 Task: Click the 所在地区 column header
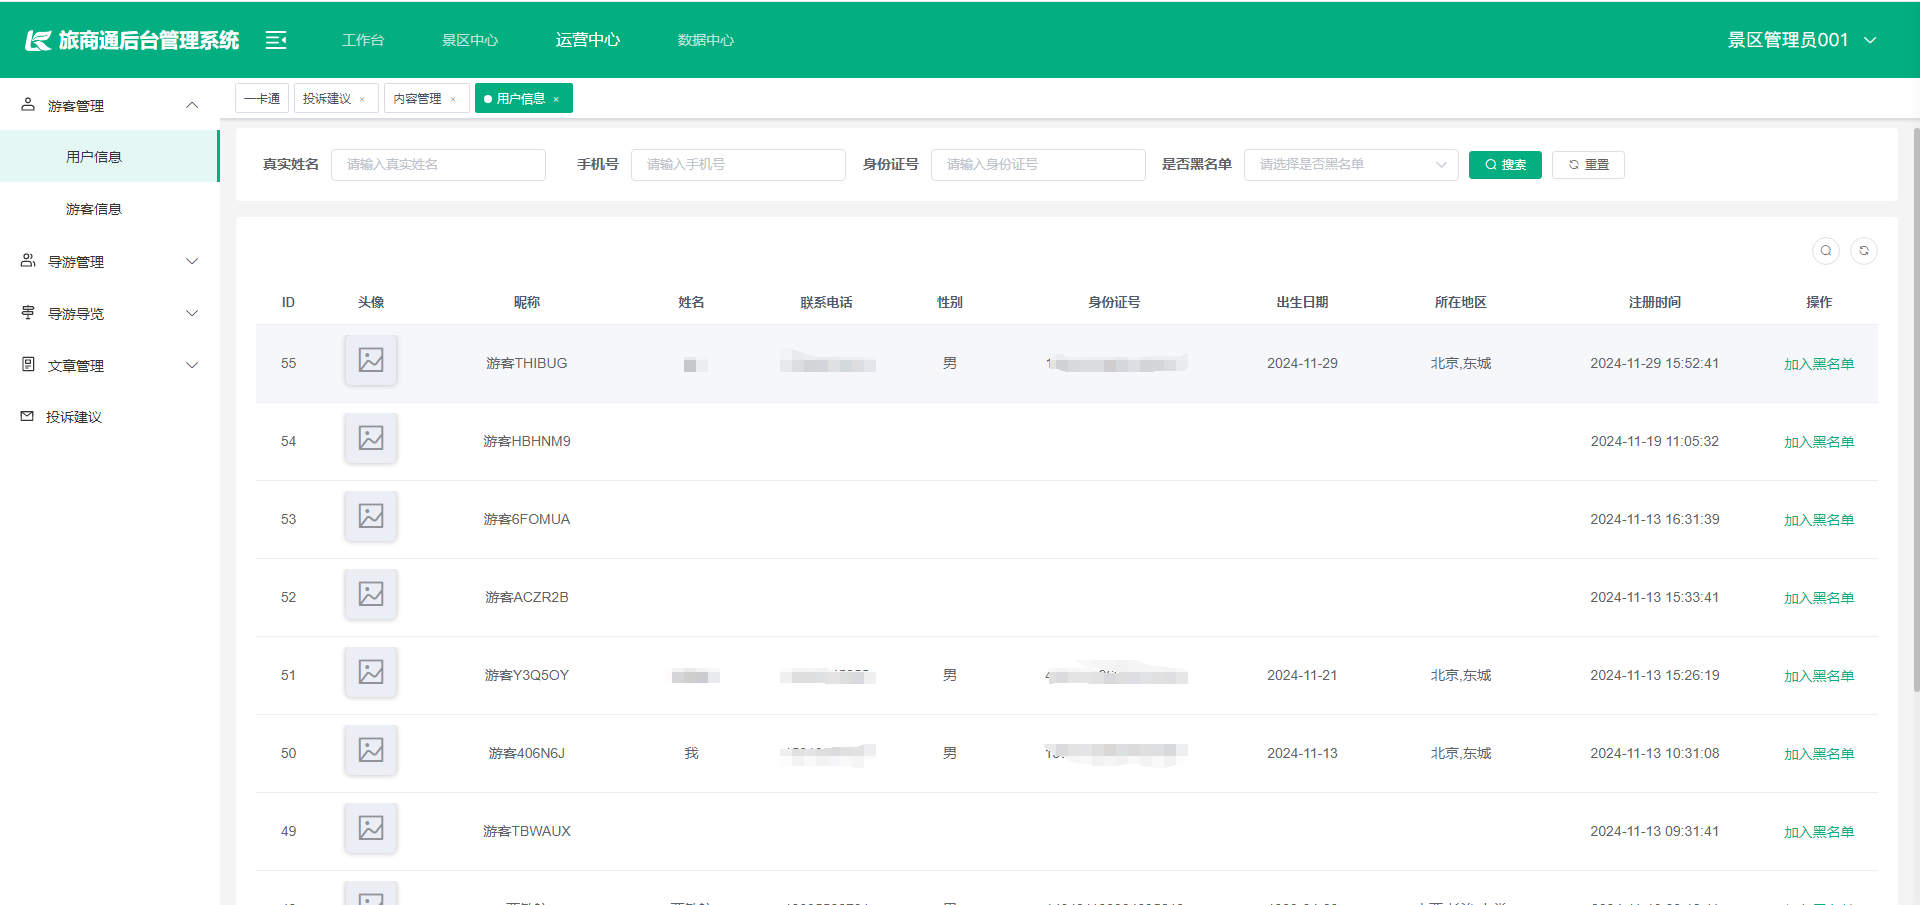click(x=1461, y=302)
